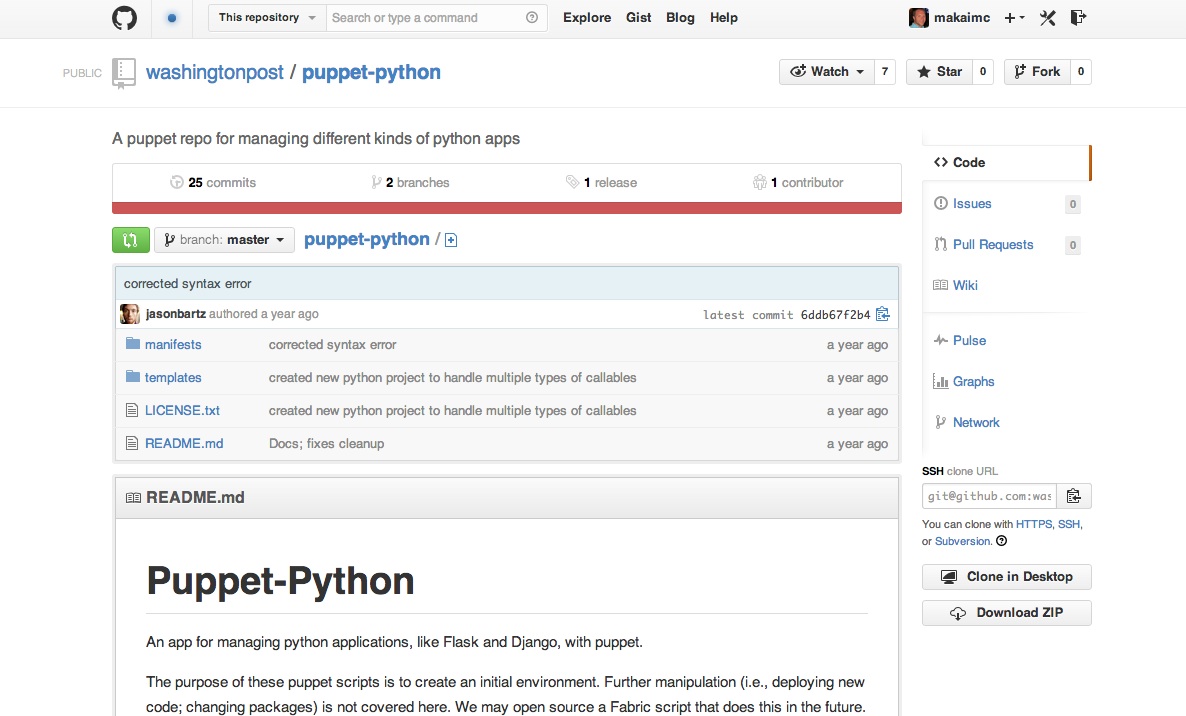Open account settings tools icon

pyautogui.click(x=1048, y=17)
